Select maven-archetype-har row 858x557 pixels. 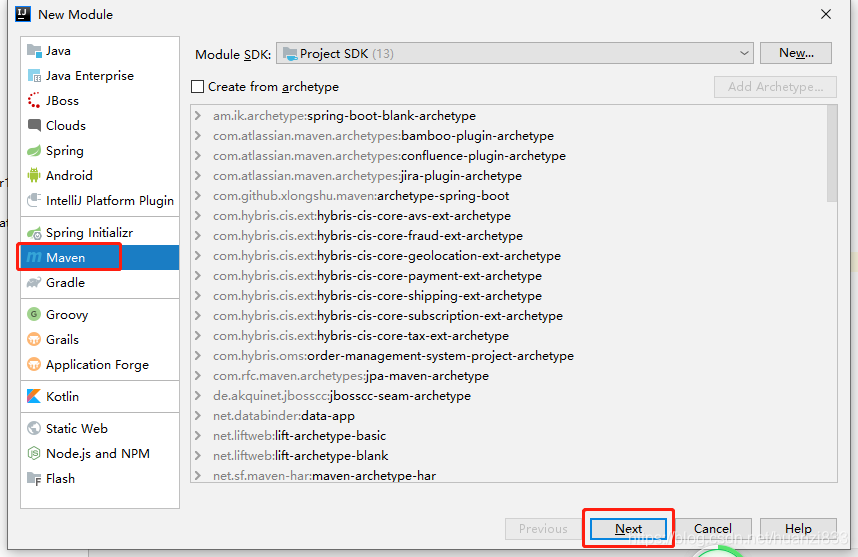pyautogui.click(x=509, y=475)
